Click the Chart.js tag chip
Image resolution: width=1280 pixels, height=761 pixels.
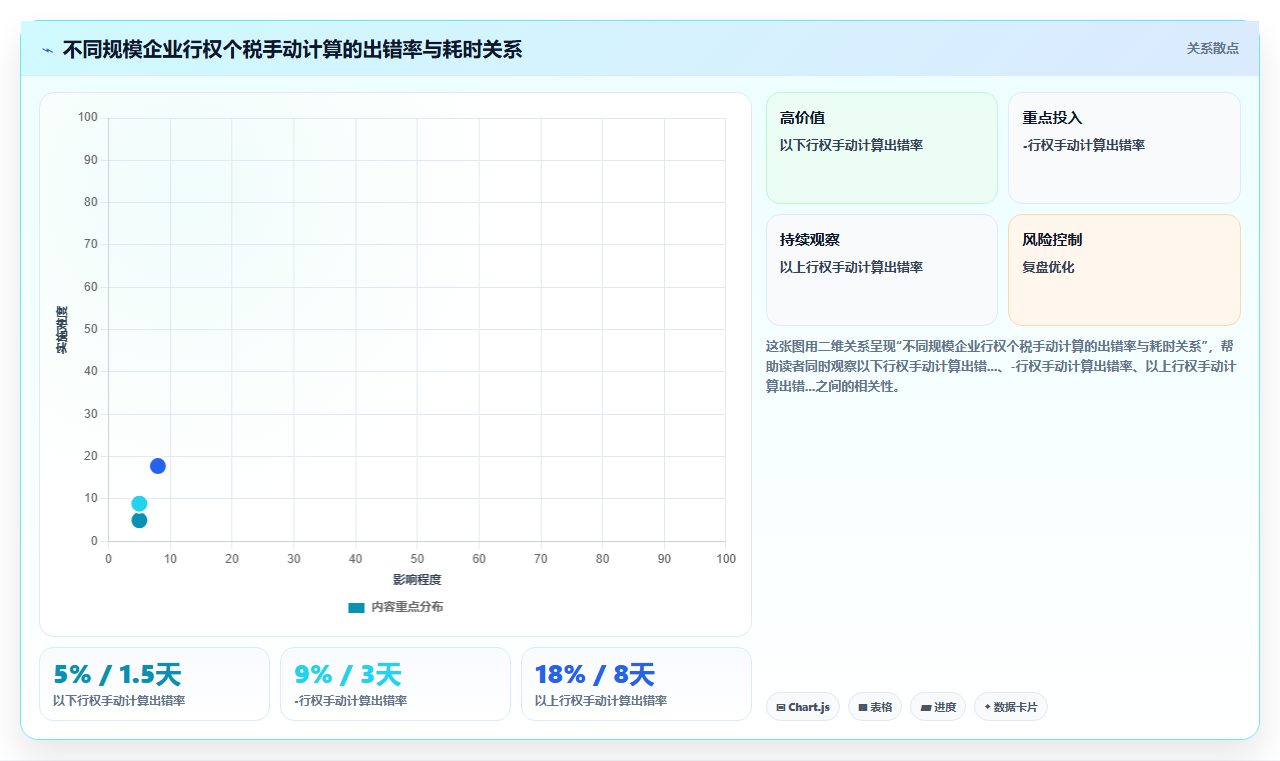(x=803, y=707)
